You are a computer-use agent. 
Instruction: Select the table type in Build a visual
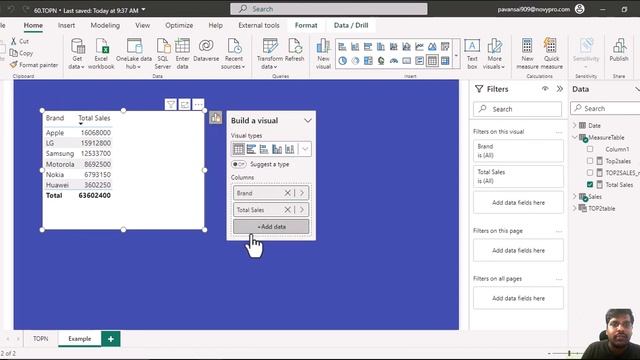pos(238,149)
